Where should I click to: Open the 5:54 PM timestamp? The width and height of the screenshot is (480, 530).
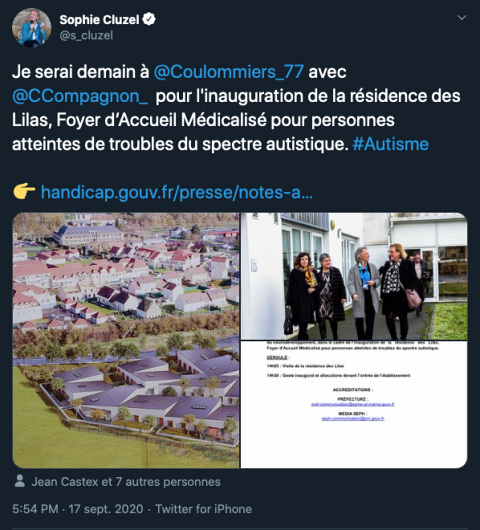point(35,509)
